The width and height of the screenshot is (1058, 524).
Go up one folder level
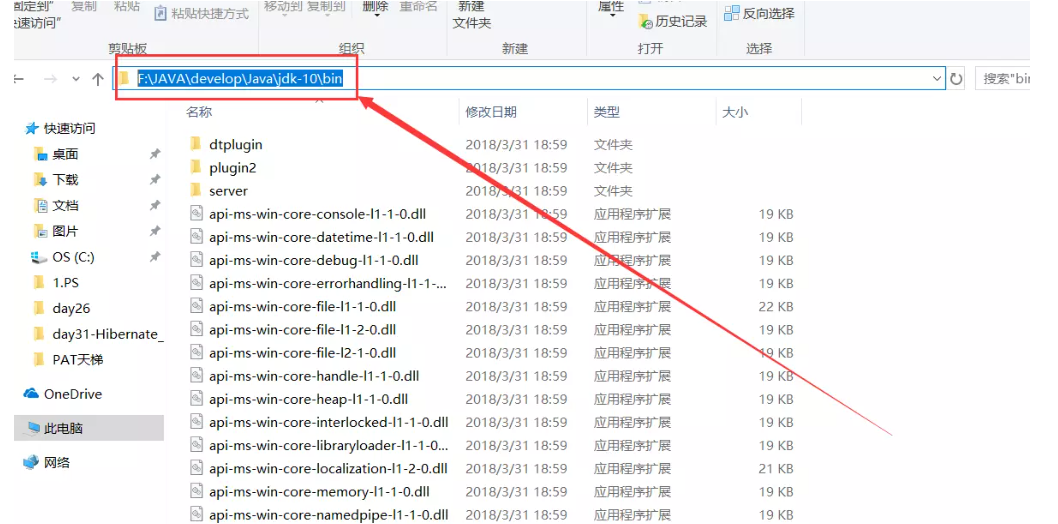point(97,80)
